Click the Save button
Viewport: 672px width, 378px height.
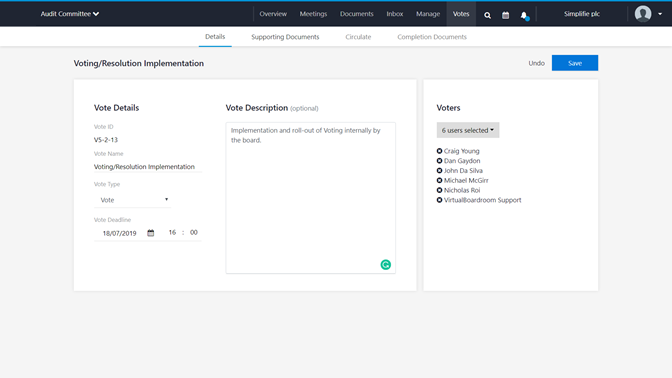pyautogui.click(x=575, y=63)
